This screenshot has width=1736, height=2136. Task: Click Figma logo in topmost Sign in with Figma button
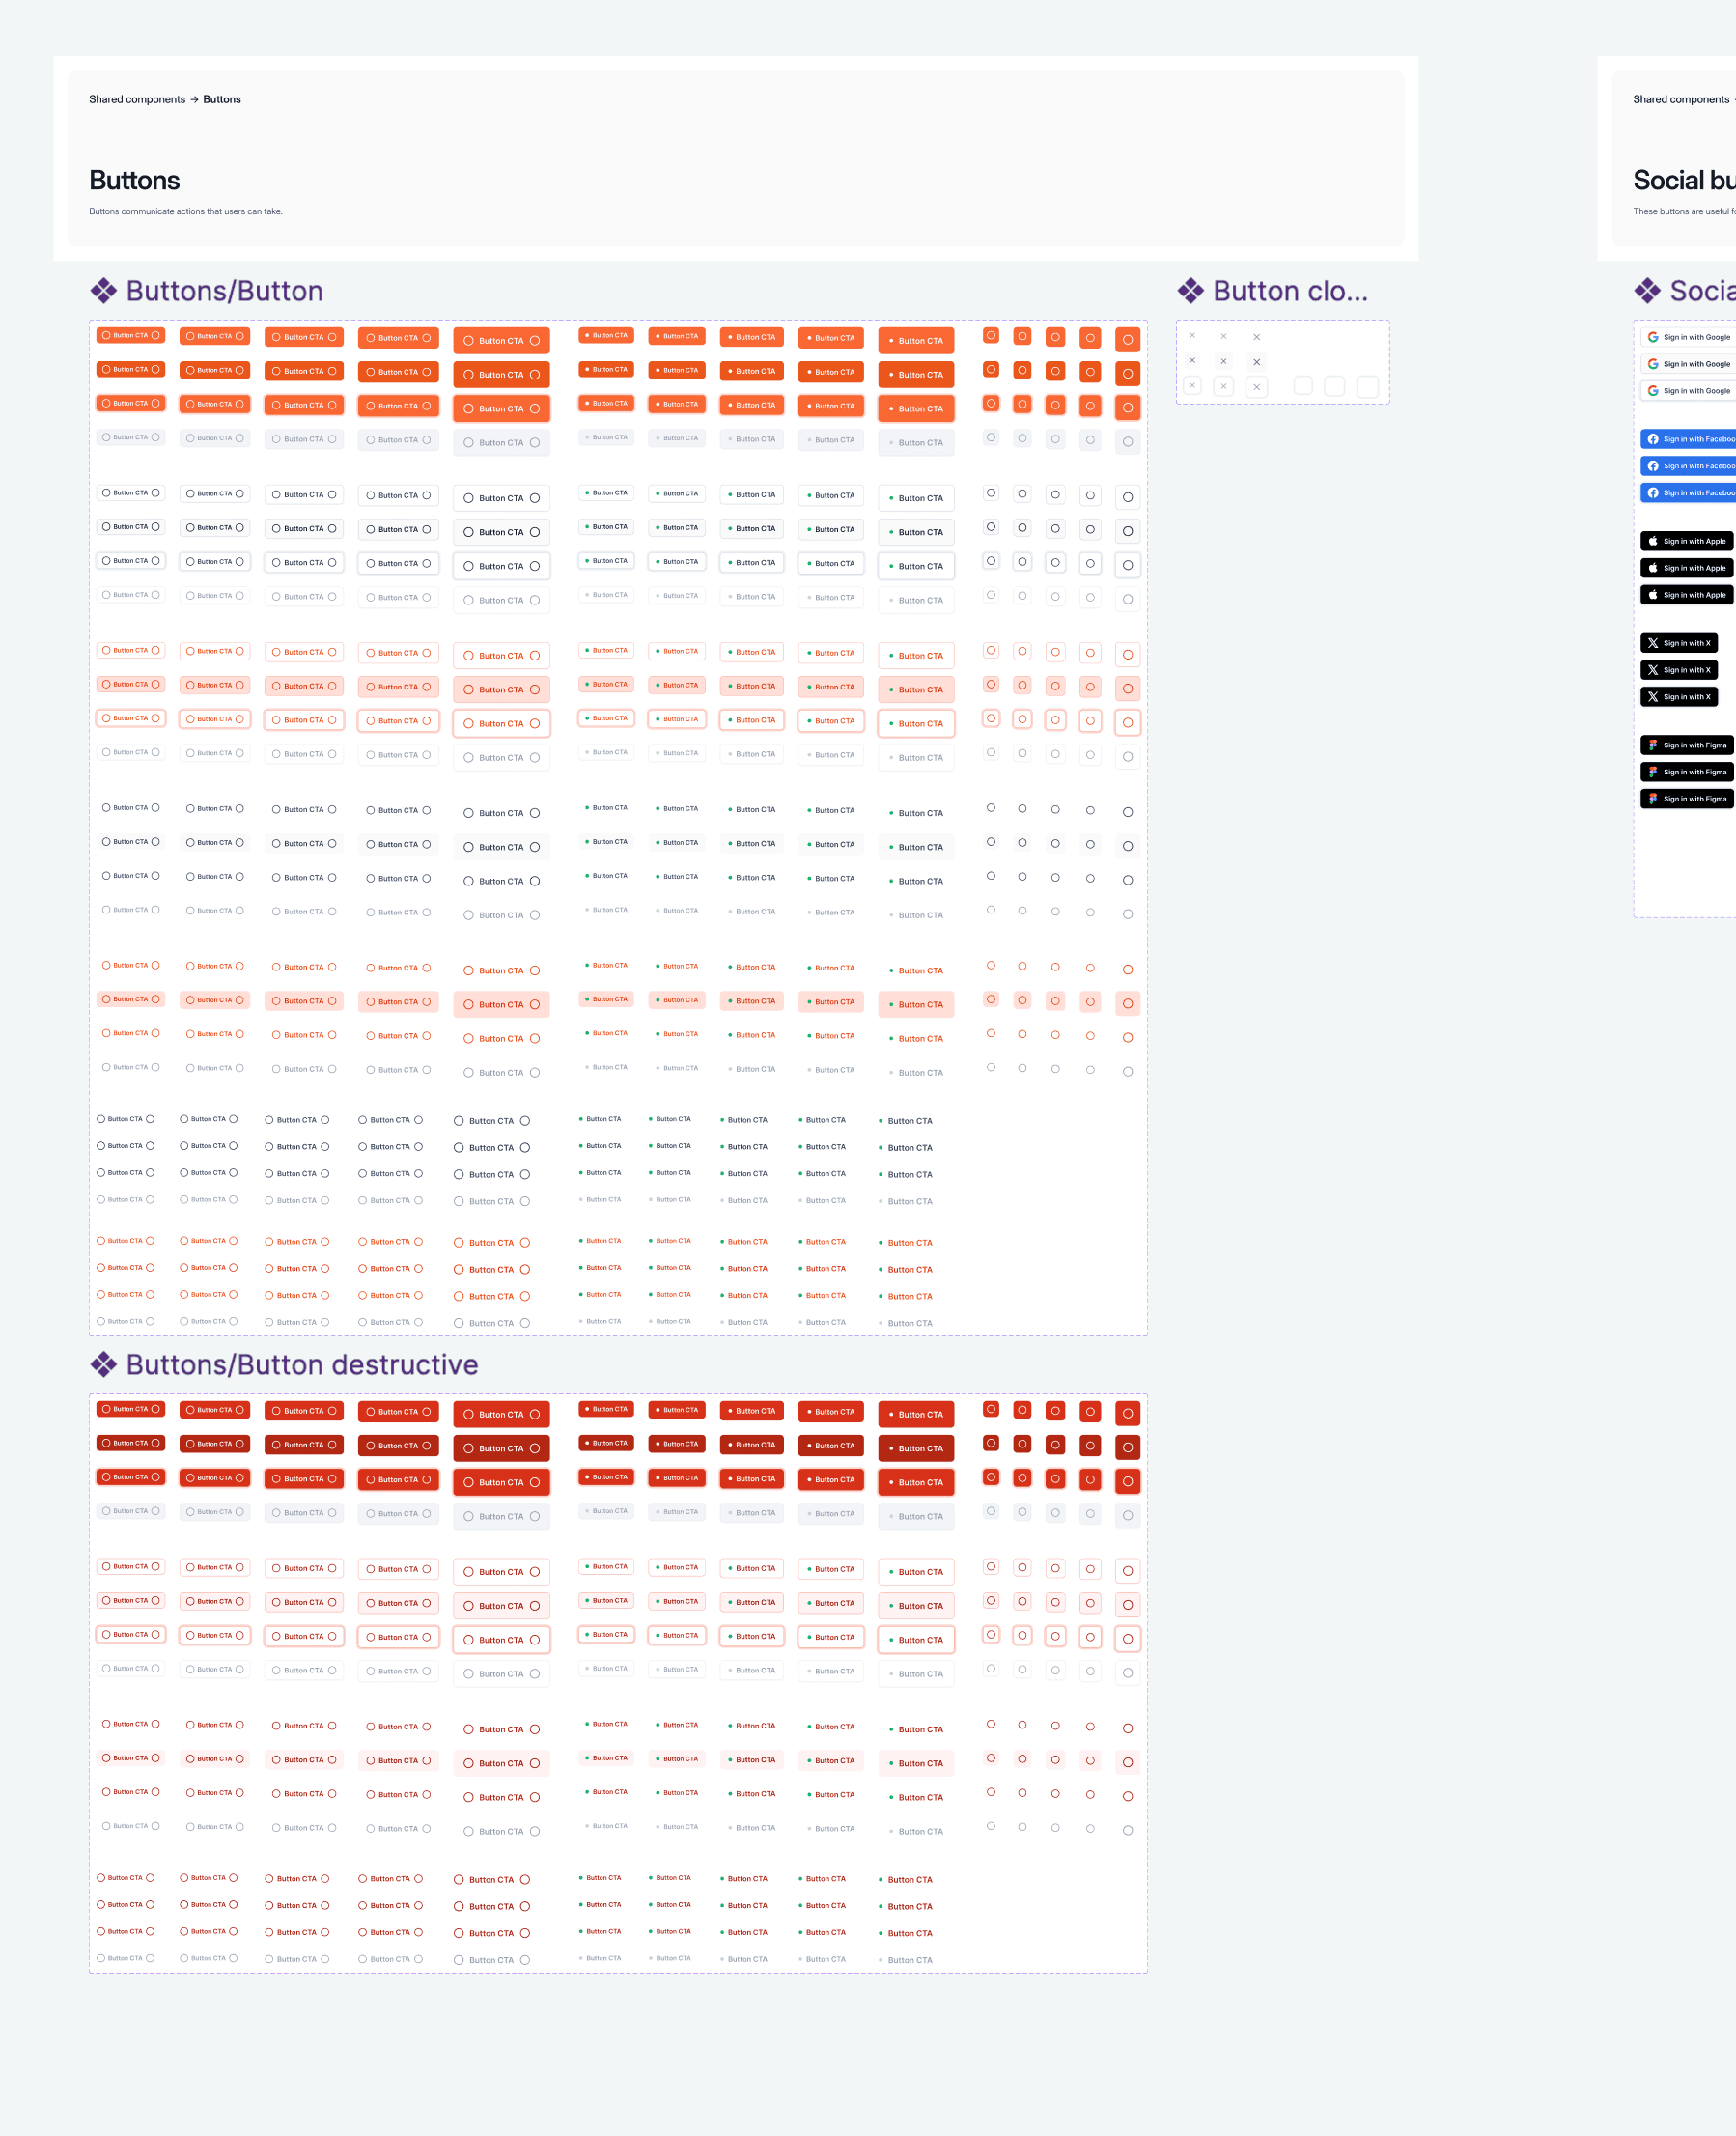(x=1653, y=745)
